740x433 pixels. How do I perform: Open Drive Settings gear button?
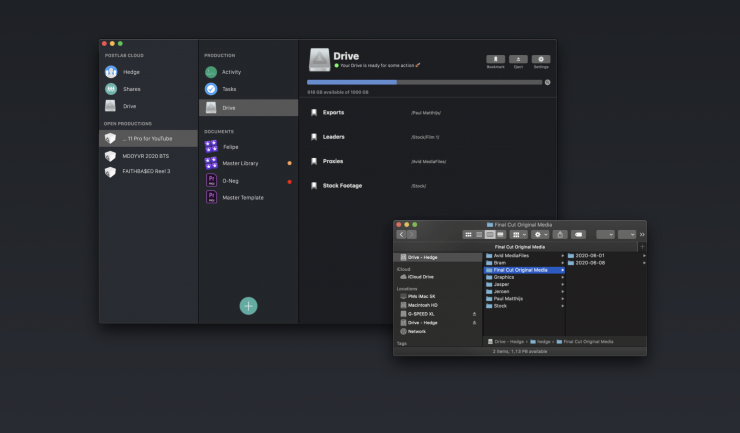[x=541, y=60]
